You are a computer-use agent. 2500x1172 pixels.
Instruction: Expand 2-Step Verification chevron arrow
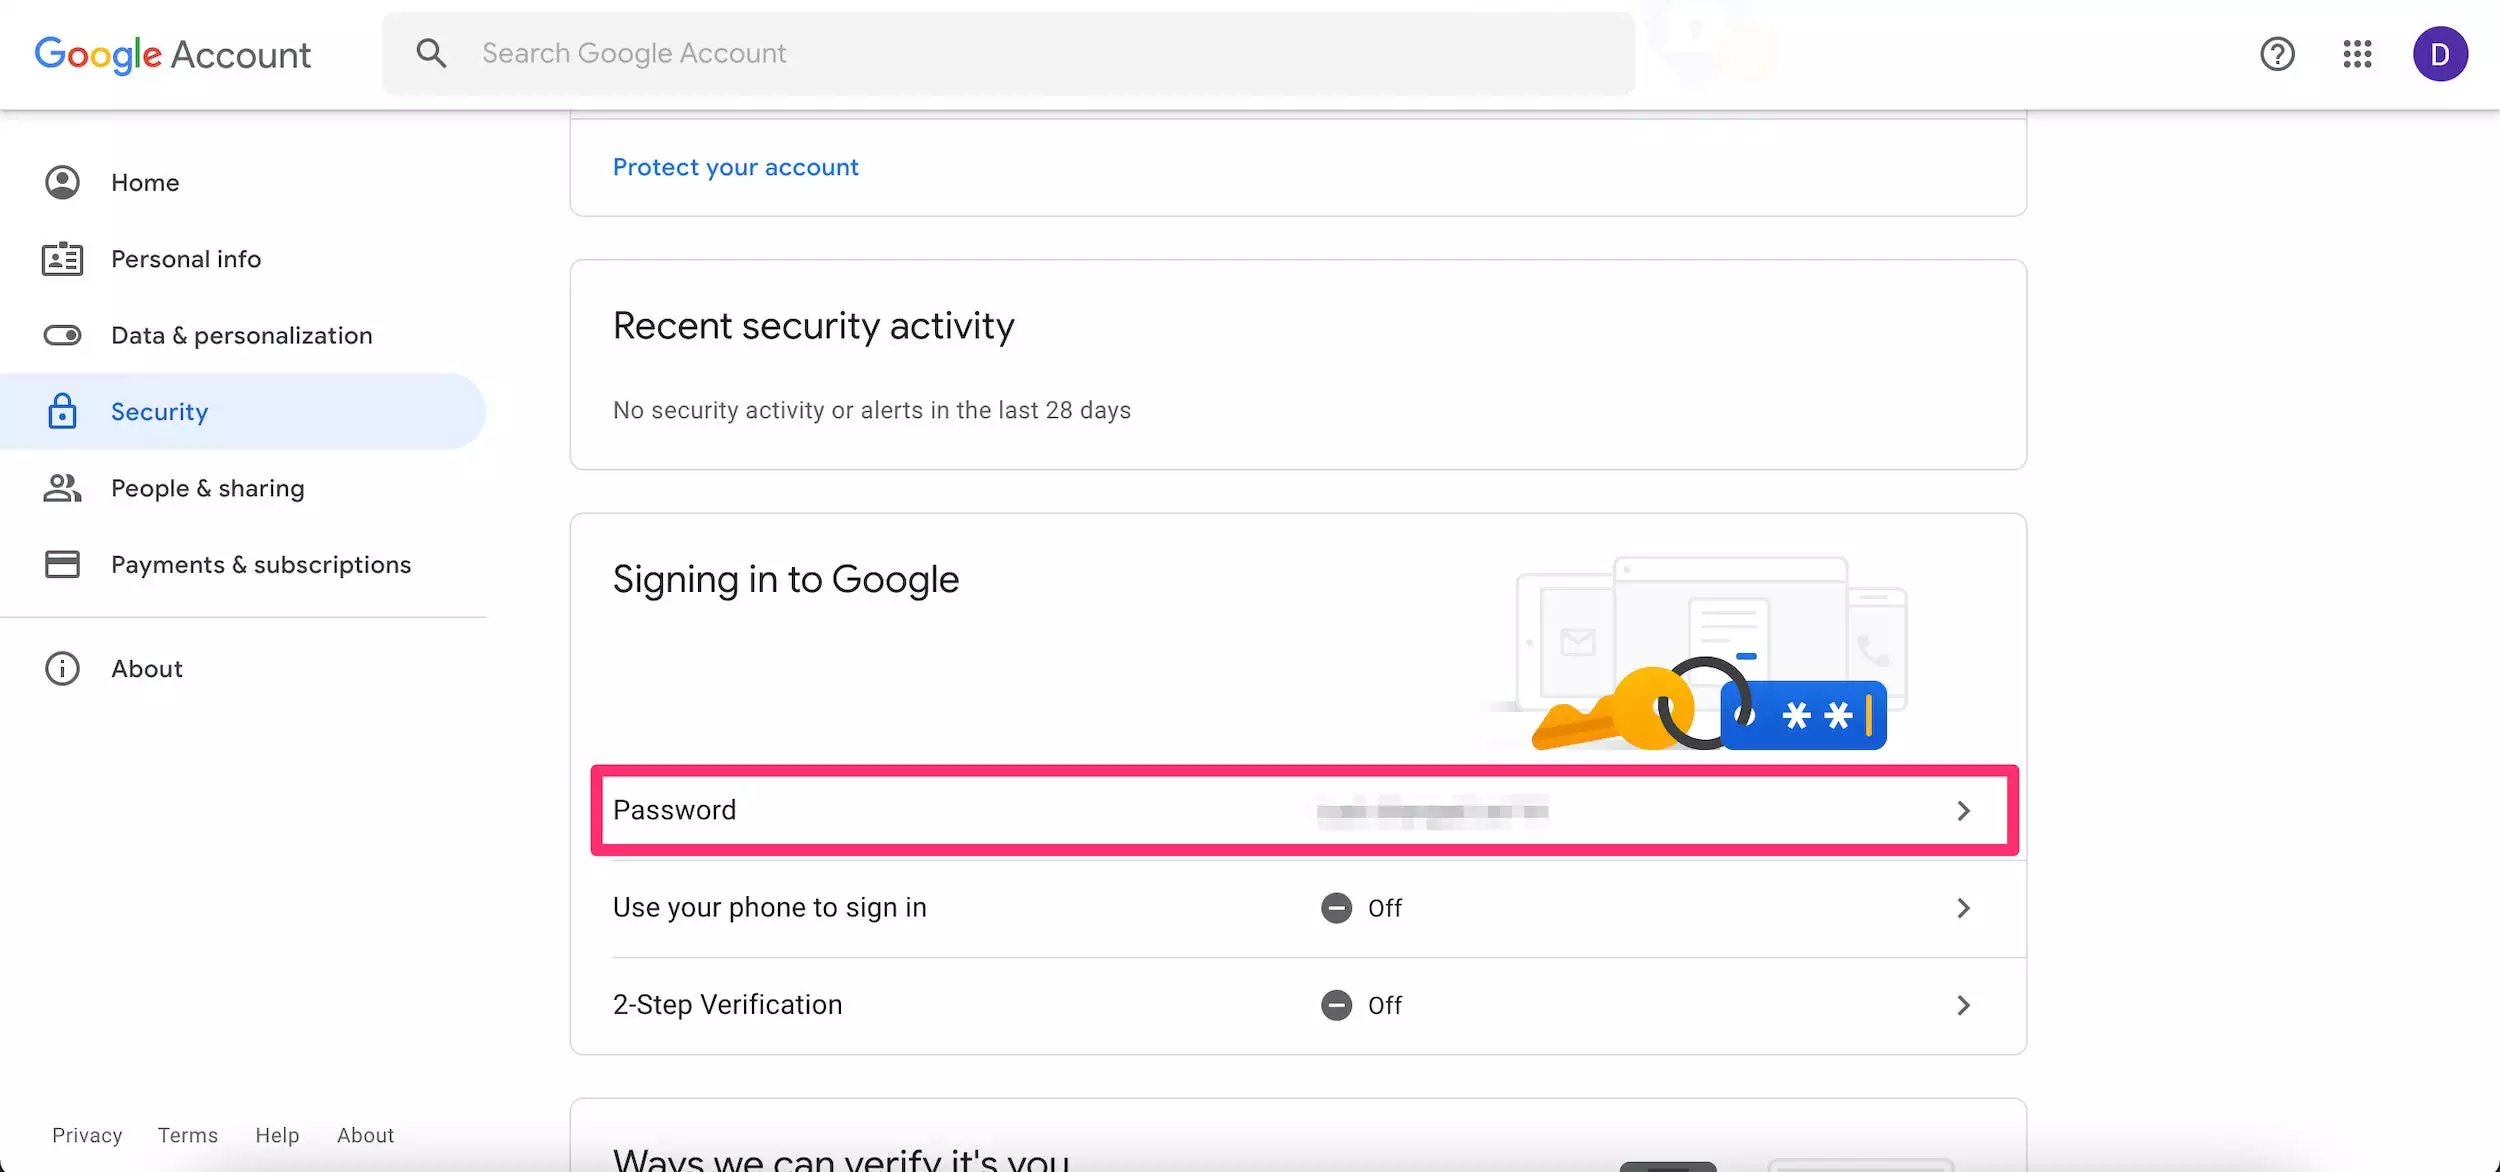click(x=1962, y=1005)
